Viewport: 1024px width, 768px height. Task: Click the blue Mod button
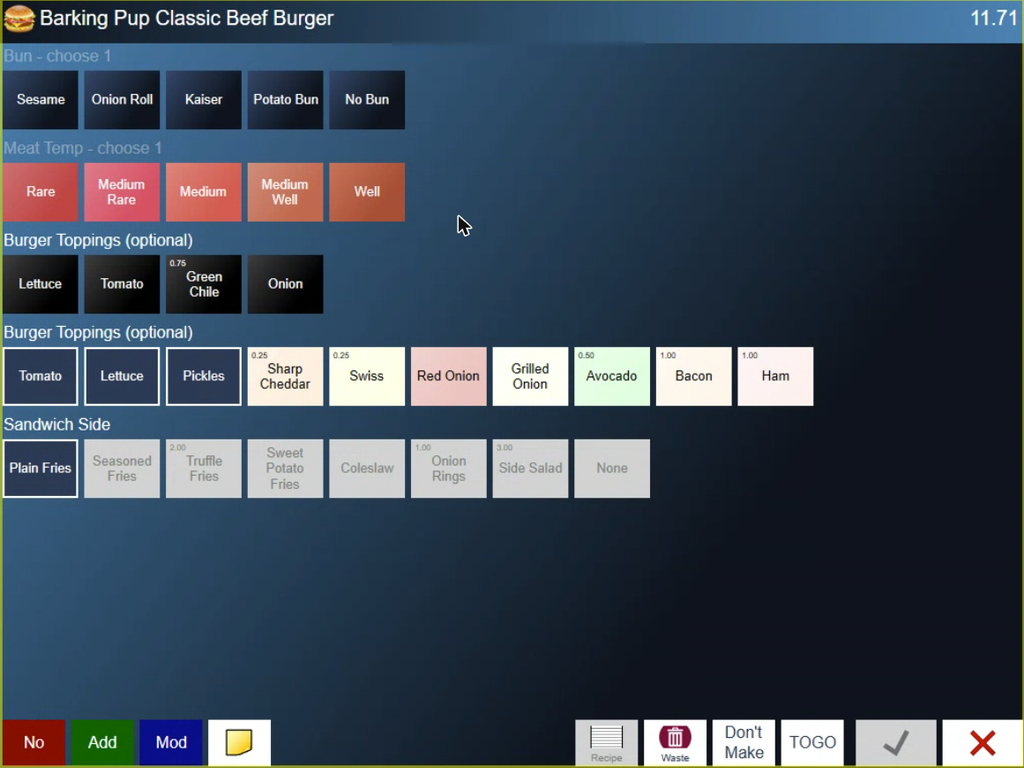pos(171,743)
